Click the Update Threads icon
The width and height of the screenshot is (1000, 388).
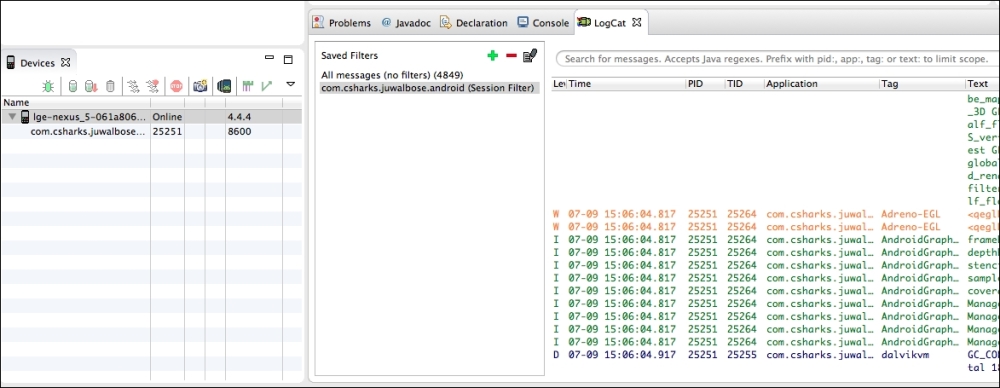(133, 86)
